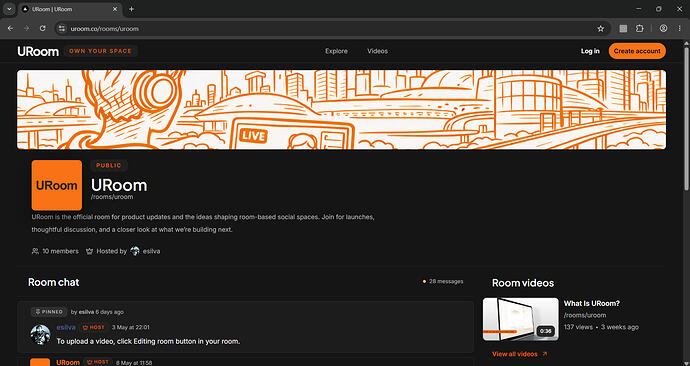The height and width of the screenshot is (366, 690).
Task: Click the /rooms/uroom path under the title
Action: click(x=112, y=197)
